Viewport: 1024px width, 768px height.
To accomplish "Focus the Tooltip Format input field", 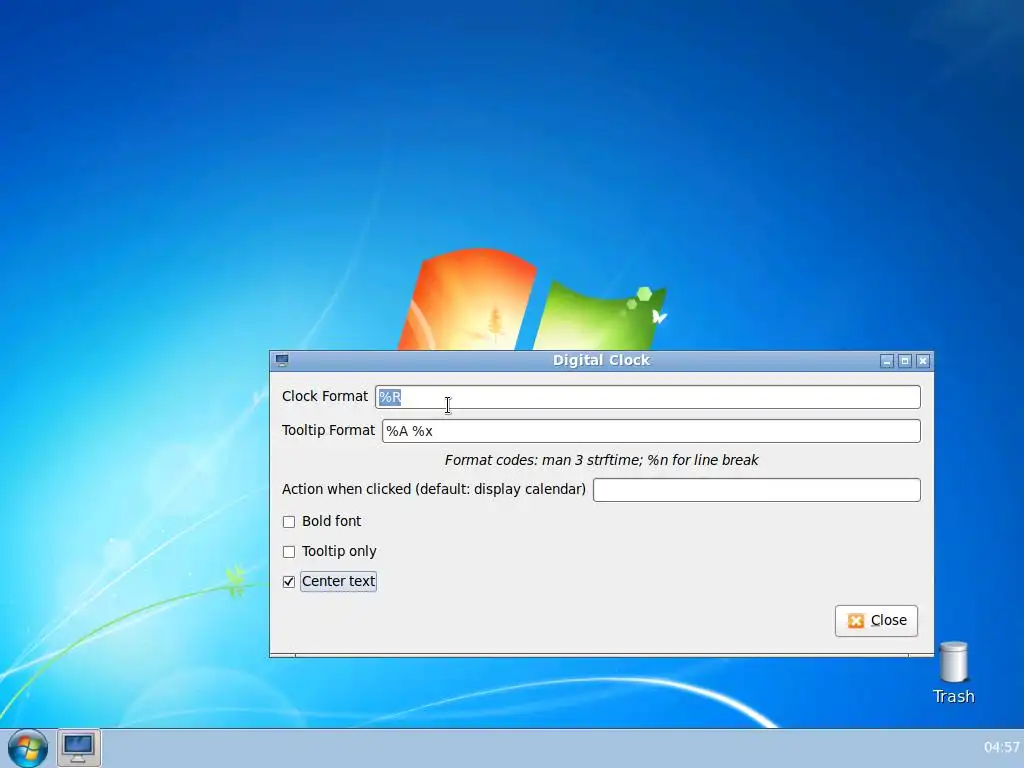I will pyautogui.click(x=651, y=431).
